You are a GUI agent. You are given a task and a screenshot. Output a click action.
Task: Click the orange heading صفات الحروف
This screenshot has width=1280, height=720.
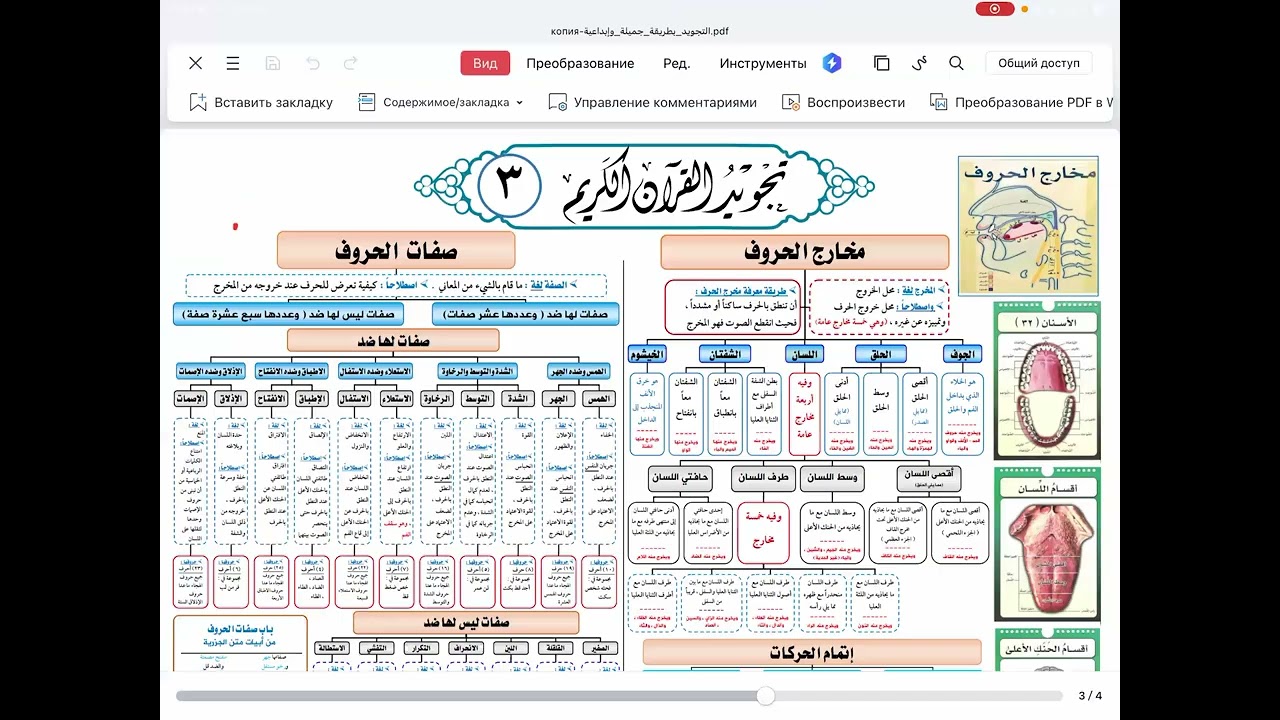tap(396, 250)
